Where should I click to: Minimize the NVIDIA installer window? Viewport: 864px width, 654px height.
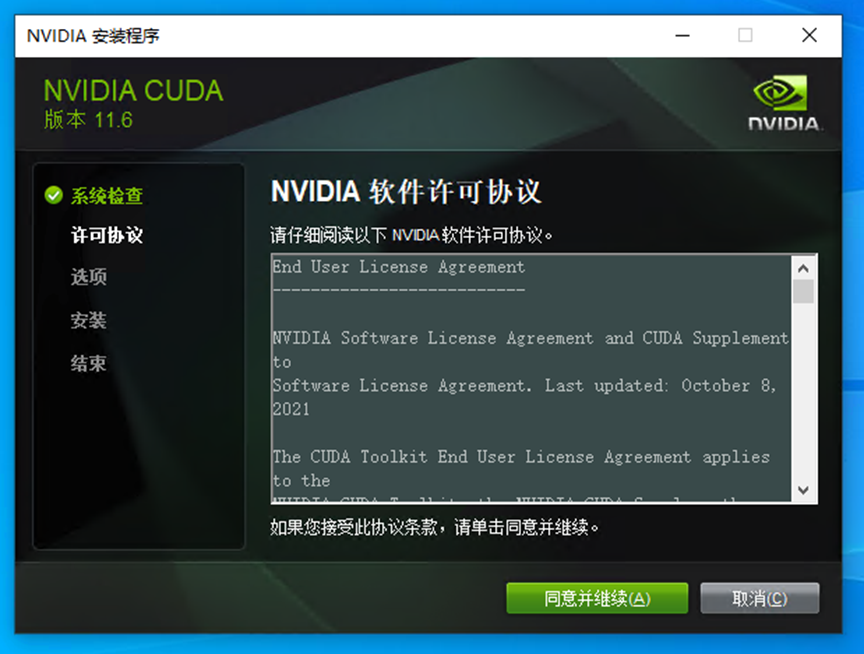[682, 36]
